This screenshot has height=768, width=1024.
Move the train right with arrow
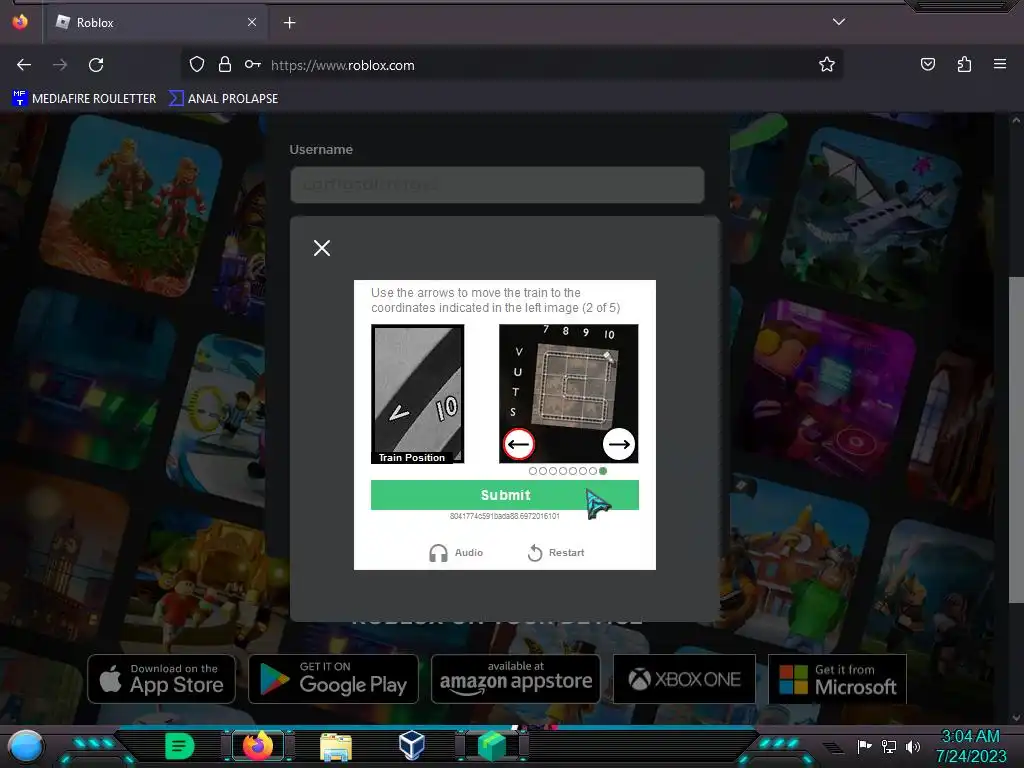(618, 444)
